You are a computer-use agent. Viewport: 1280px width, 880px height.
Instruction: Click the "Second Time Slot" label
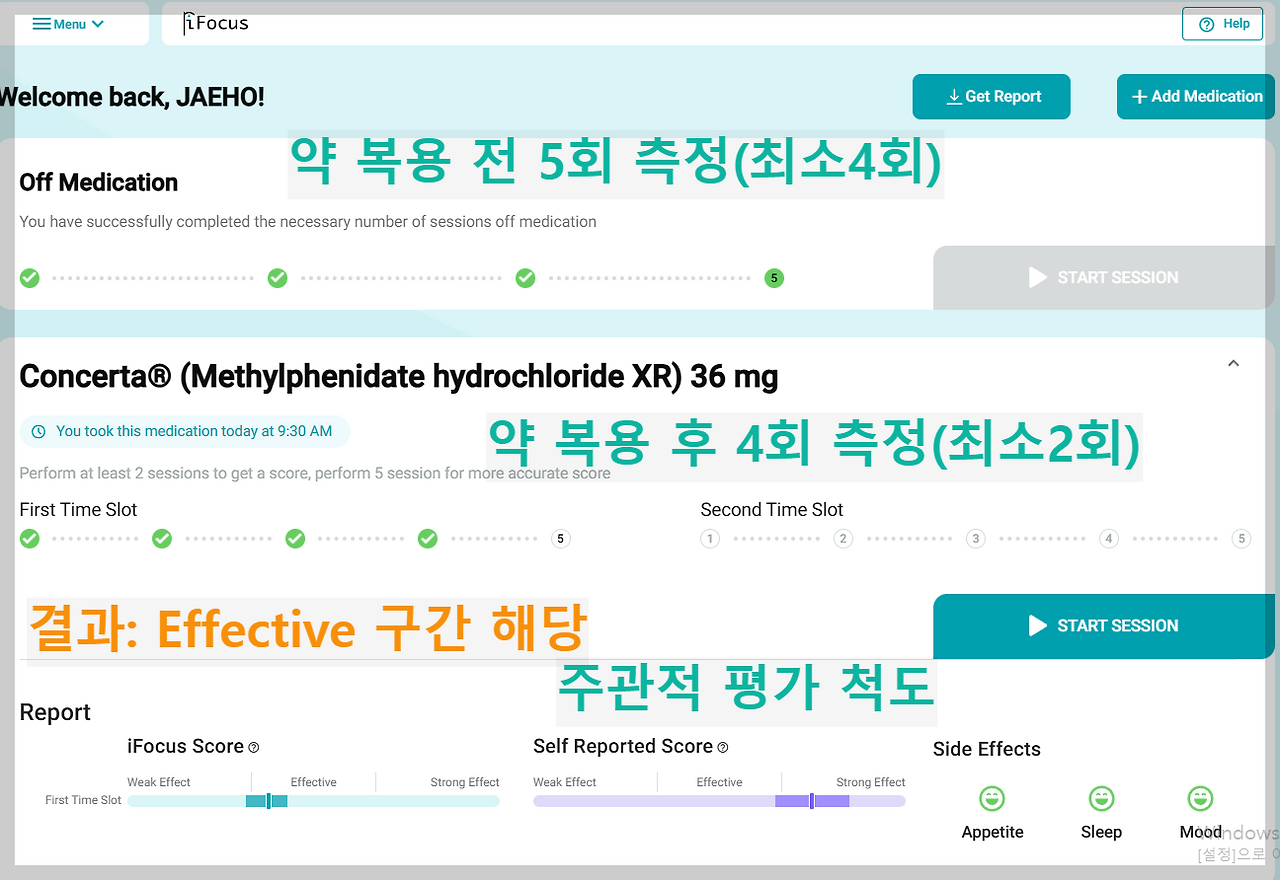tap(772, 510)
